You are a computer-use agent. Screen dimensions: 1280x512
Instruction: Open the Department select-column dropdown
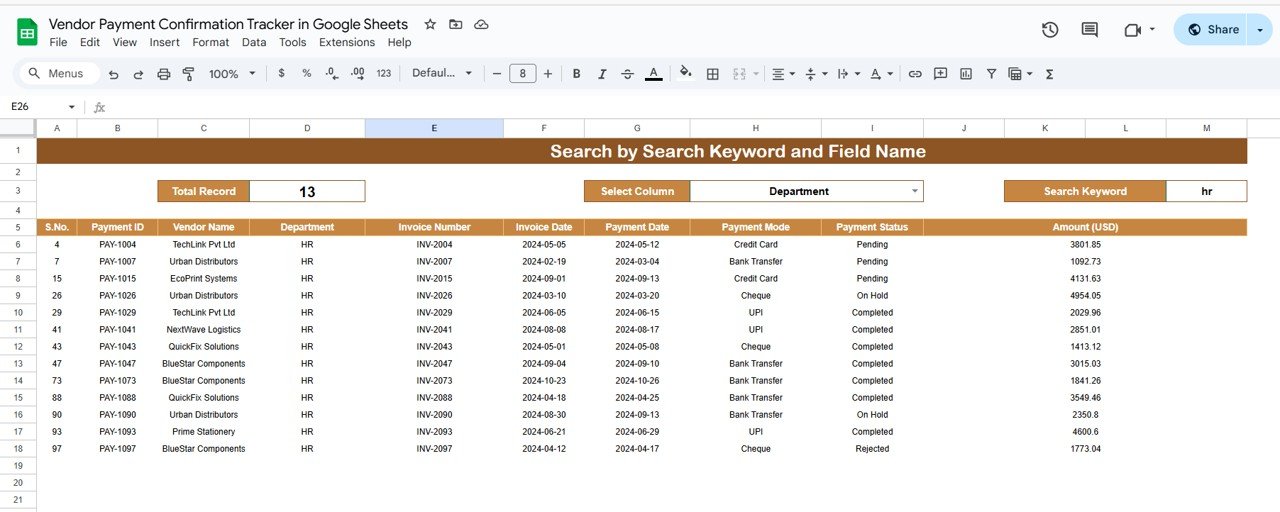(x=914, y=191)
